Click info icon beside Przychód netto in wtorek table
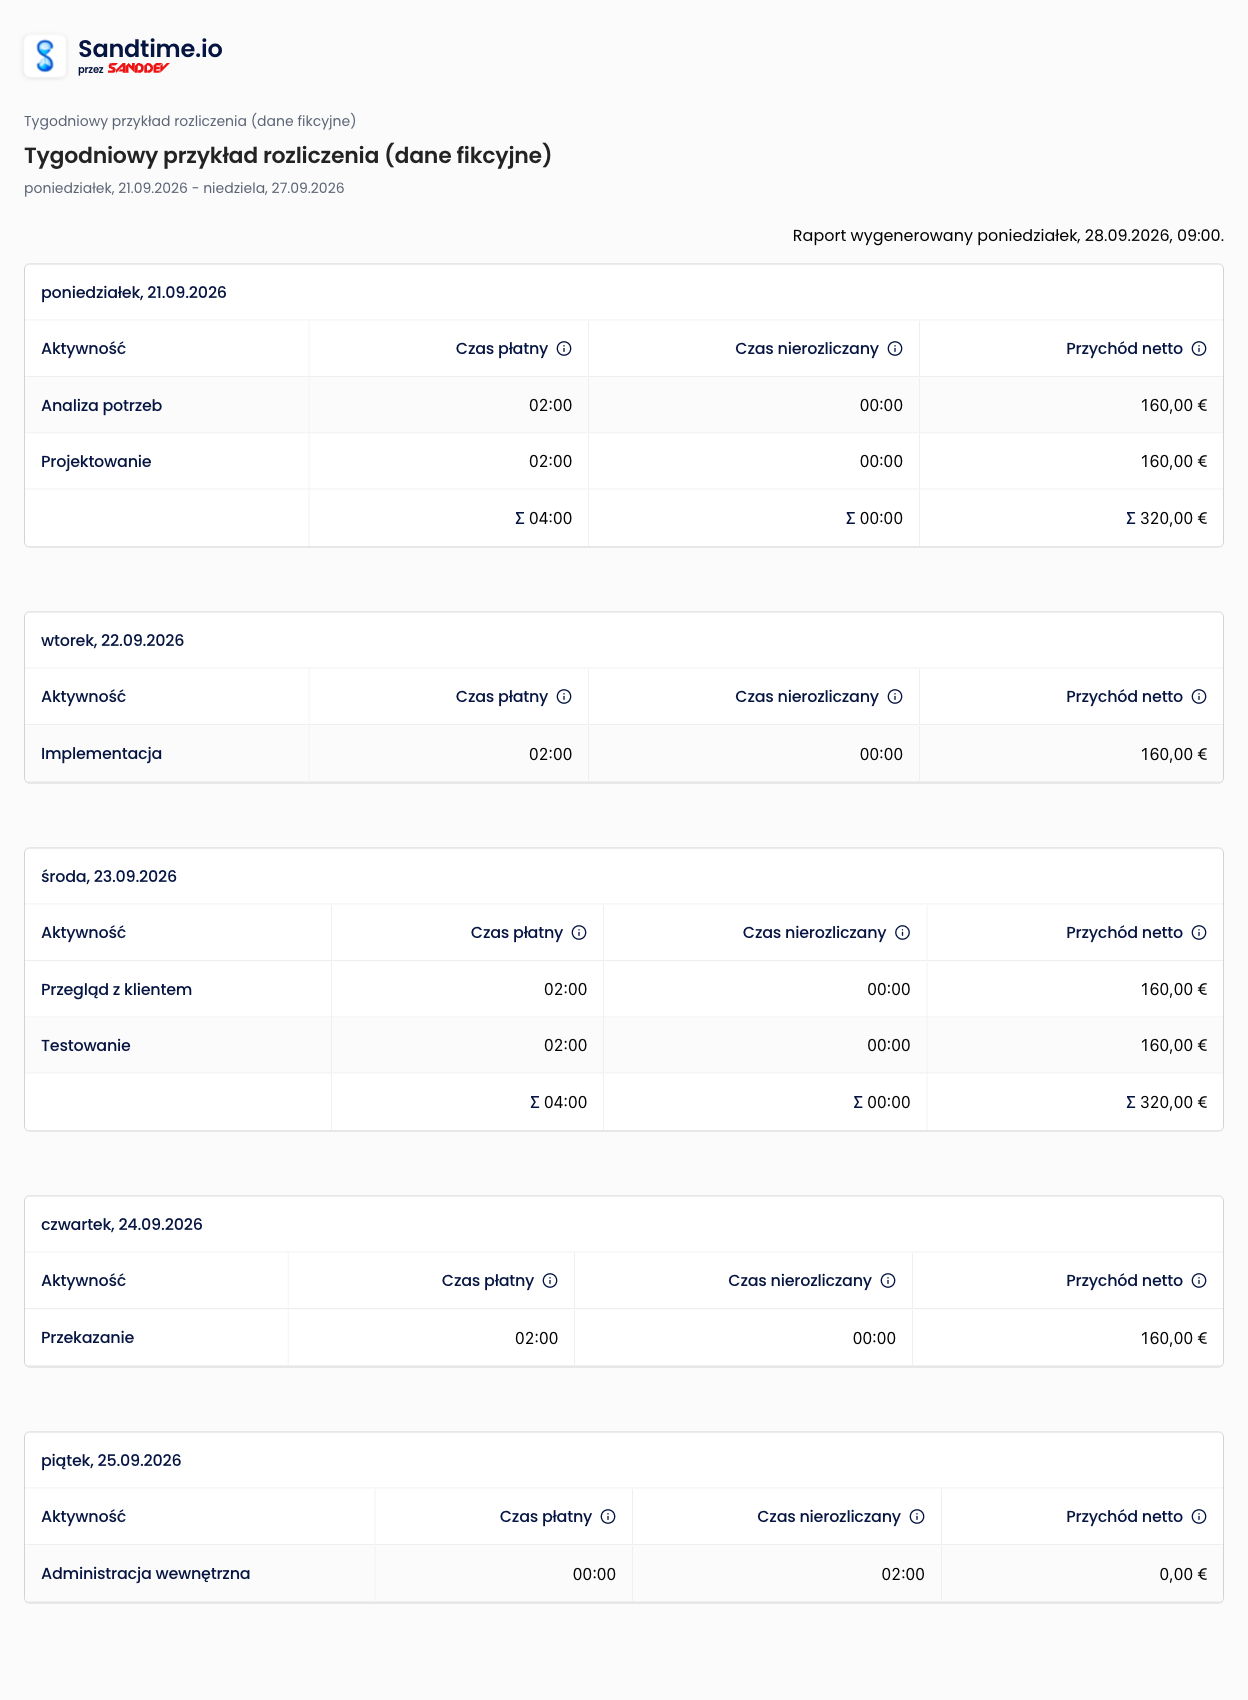This screenshot has width=1248, height=1700. 1199,697
